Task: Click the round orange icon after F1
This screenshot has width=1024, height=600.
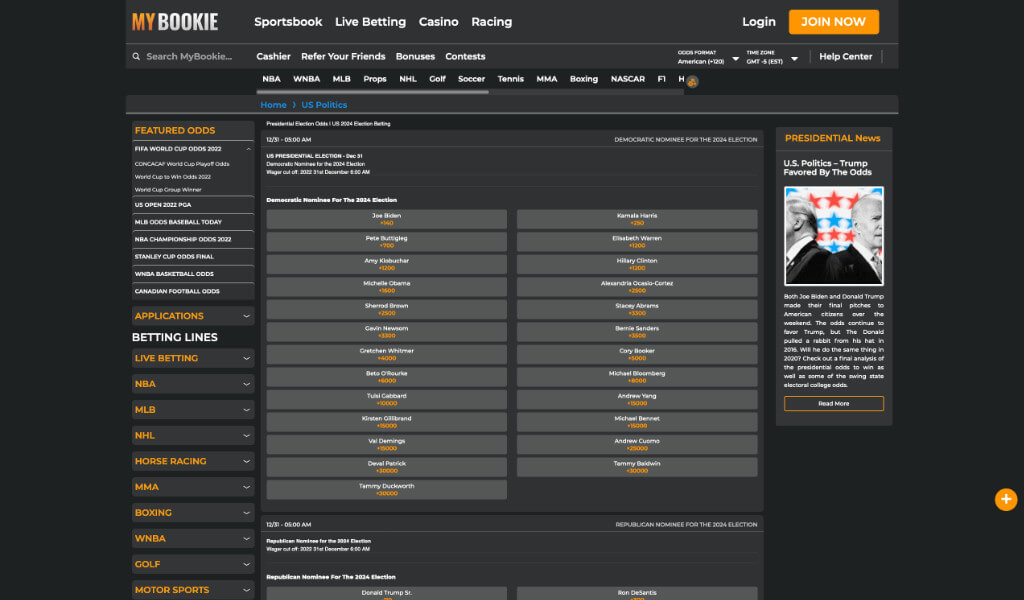Action: coord(692,82)
